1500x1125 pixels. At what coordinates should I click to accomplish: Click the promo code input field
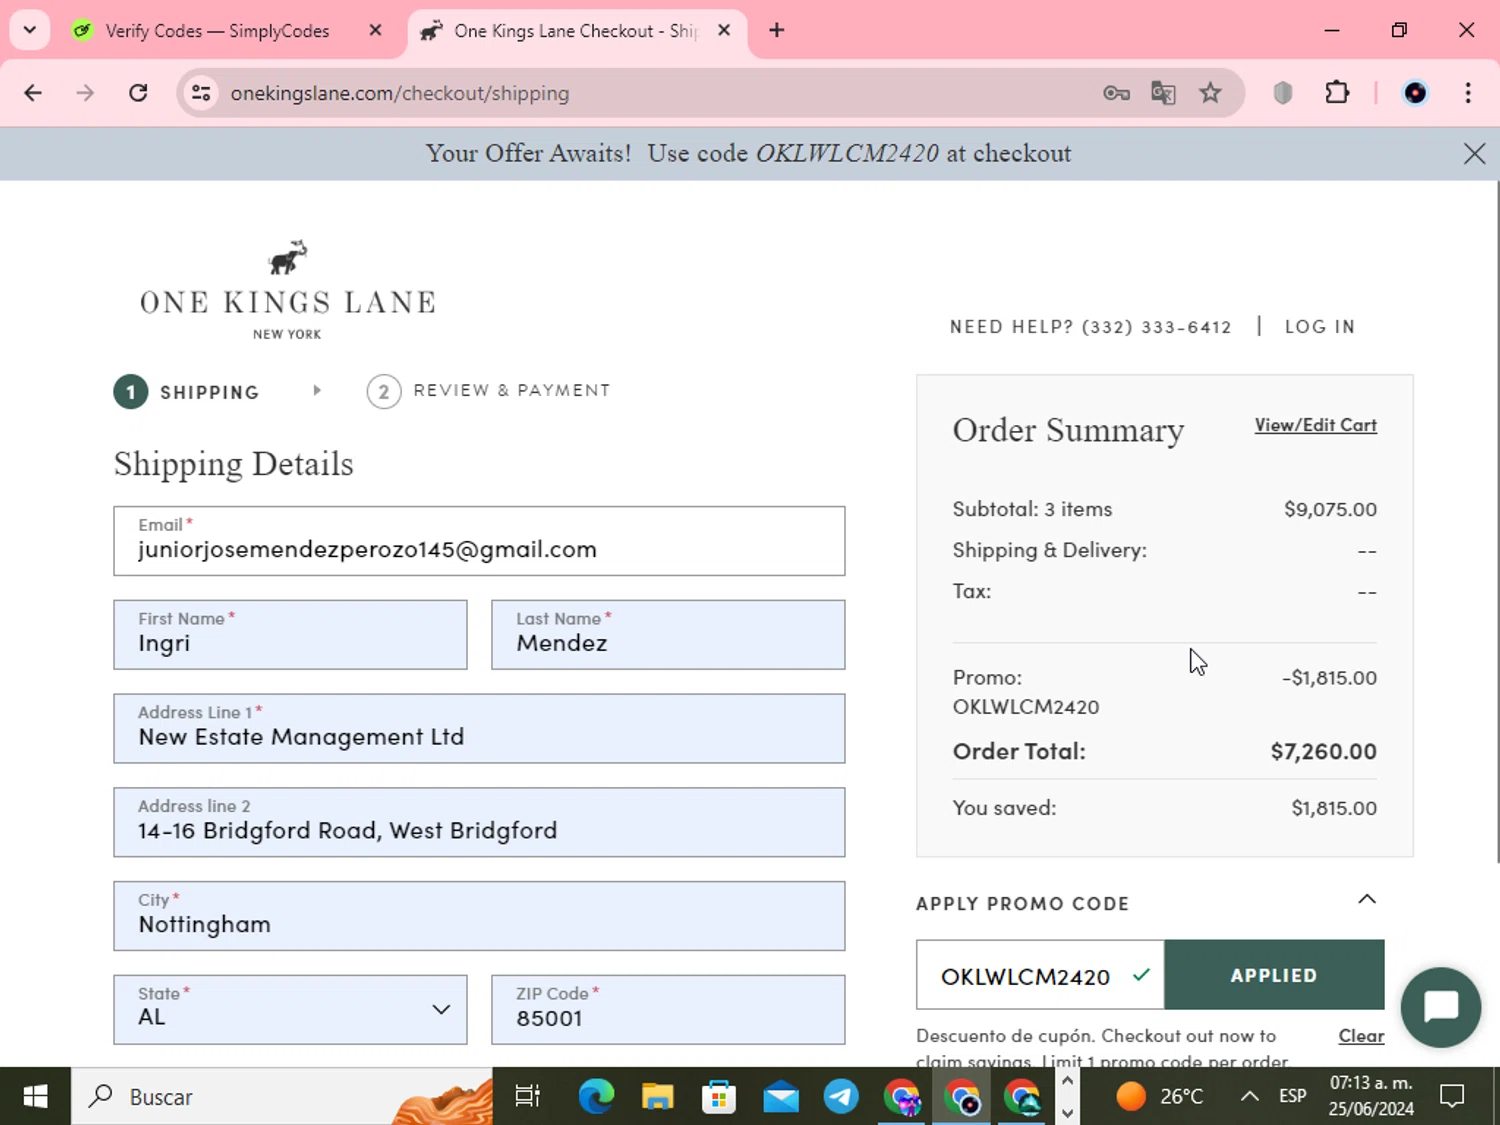(1040, 975)
